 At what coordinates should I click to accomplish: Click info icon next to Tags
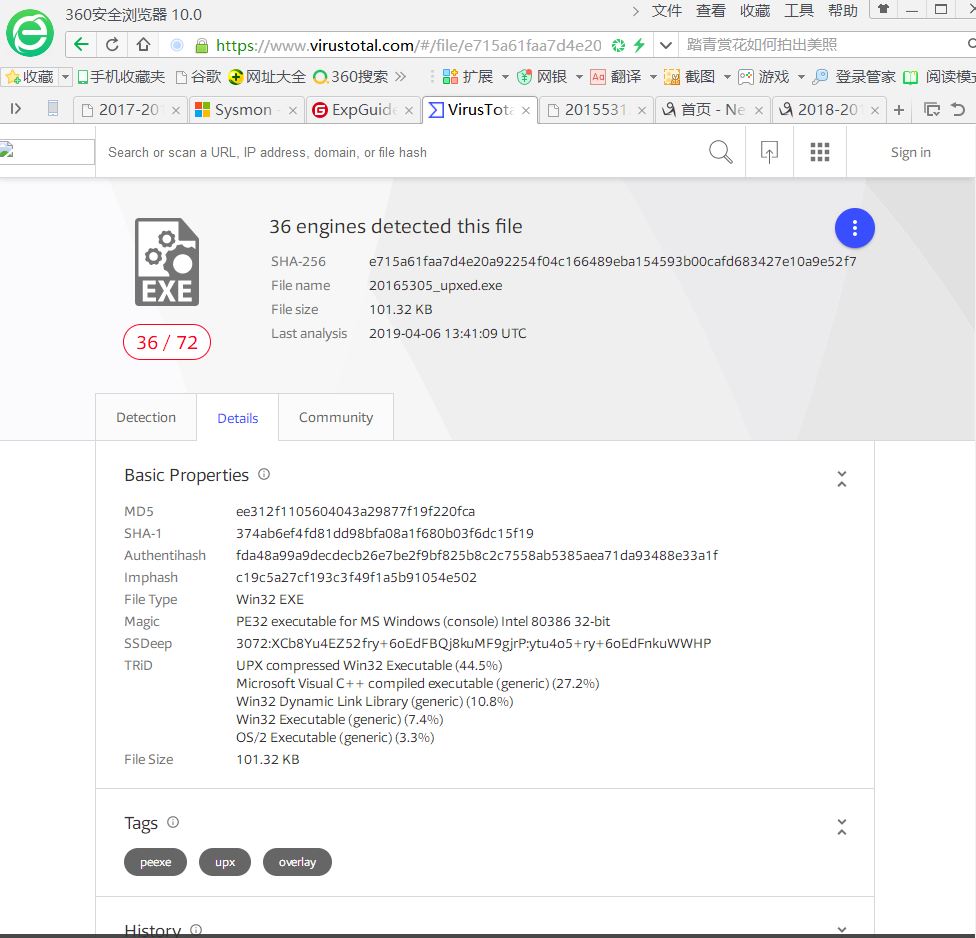pyautogui.click(x=173, y=822)
